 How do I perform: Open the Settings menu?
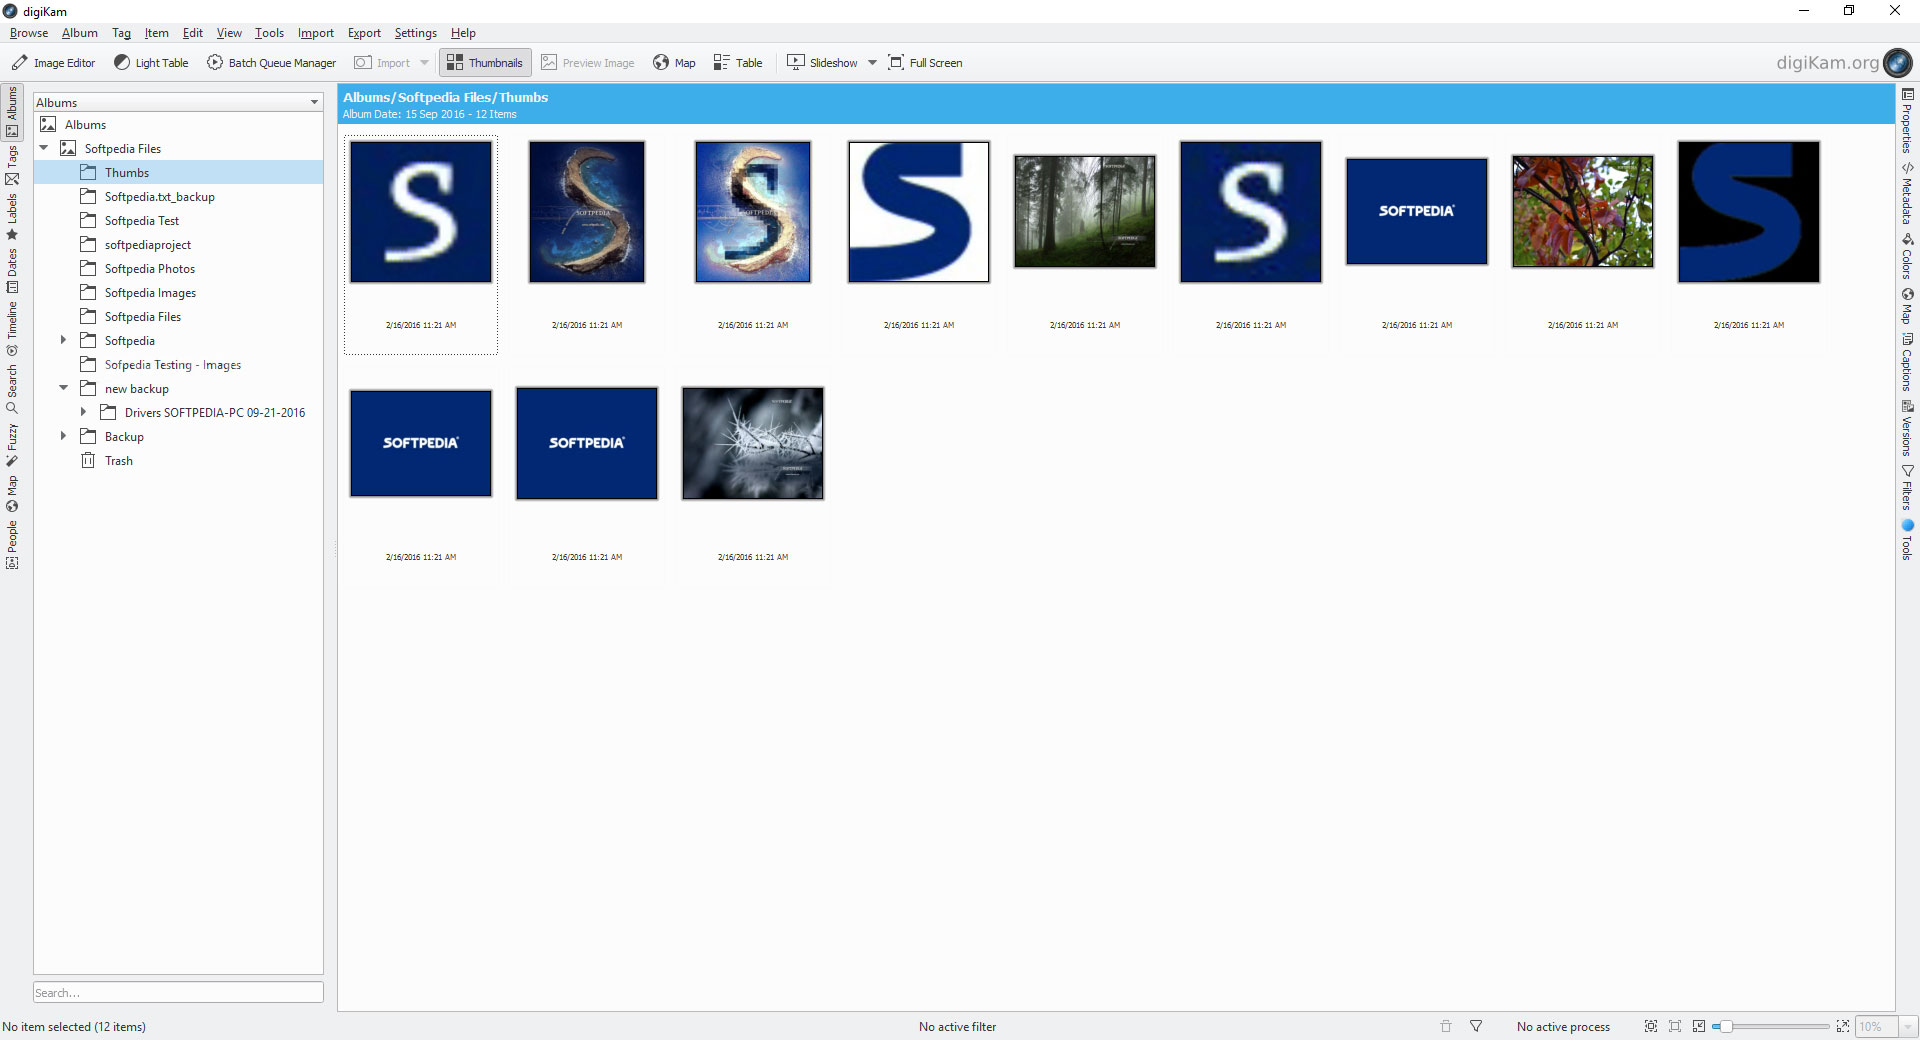pos(415,33)
